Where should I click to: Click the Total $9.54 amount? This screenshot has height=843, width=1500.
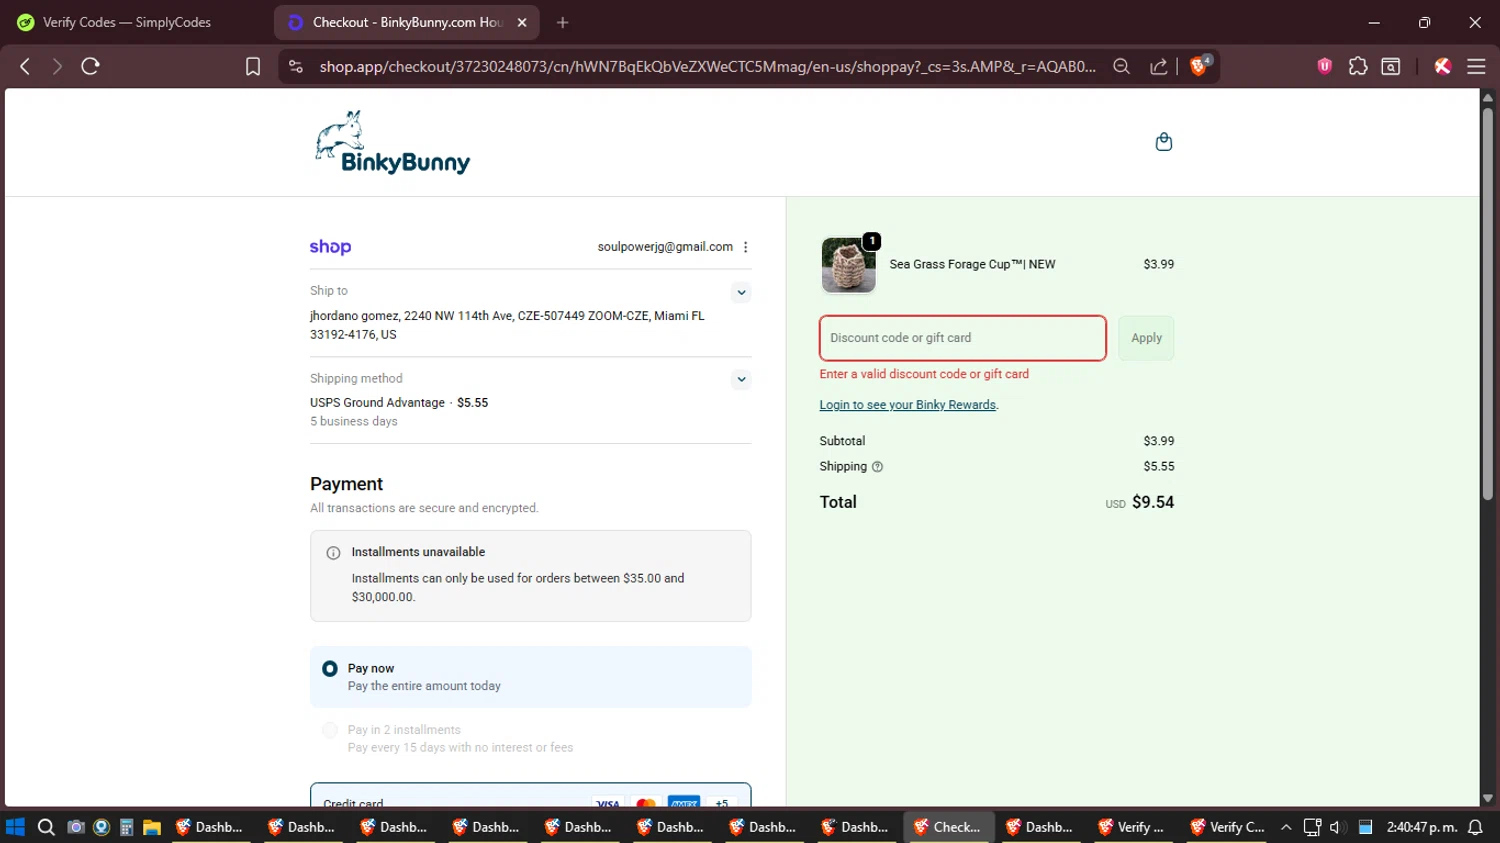click(1153, 502)
